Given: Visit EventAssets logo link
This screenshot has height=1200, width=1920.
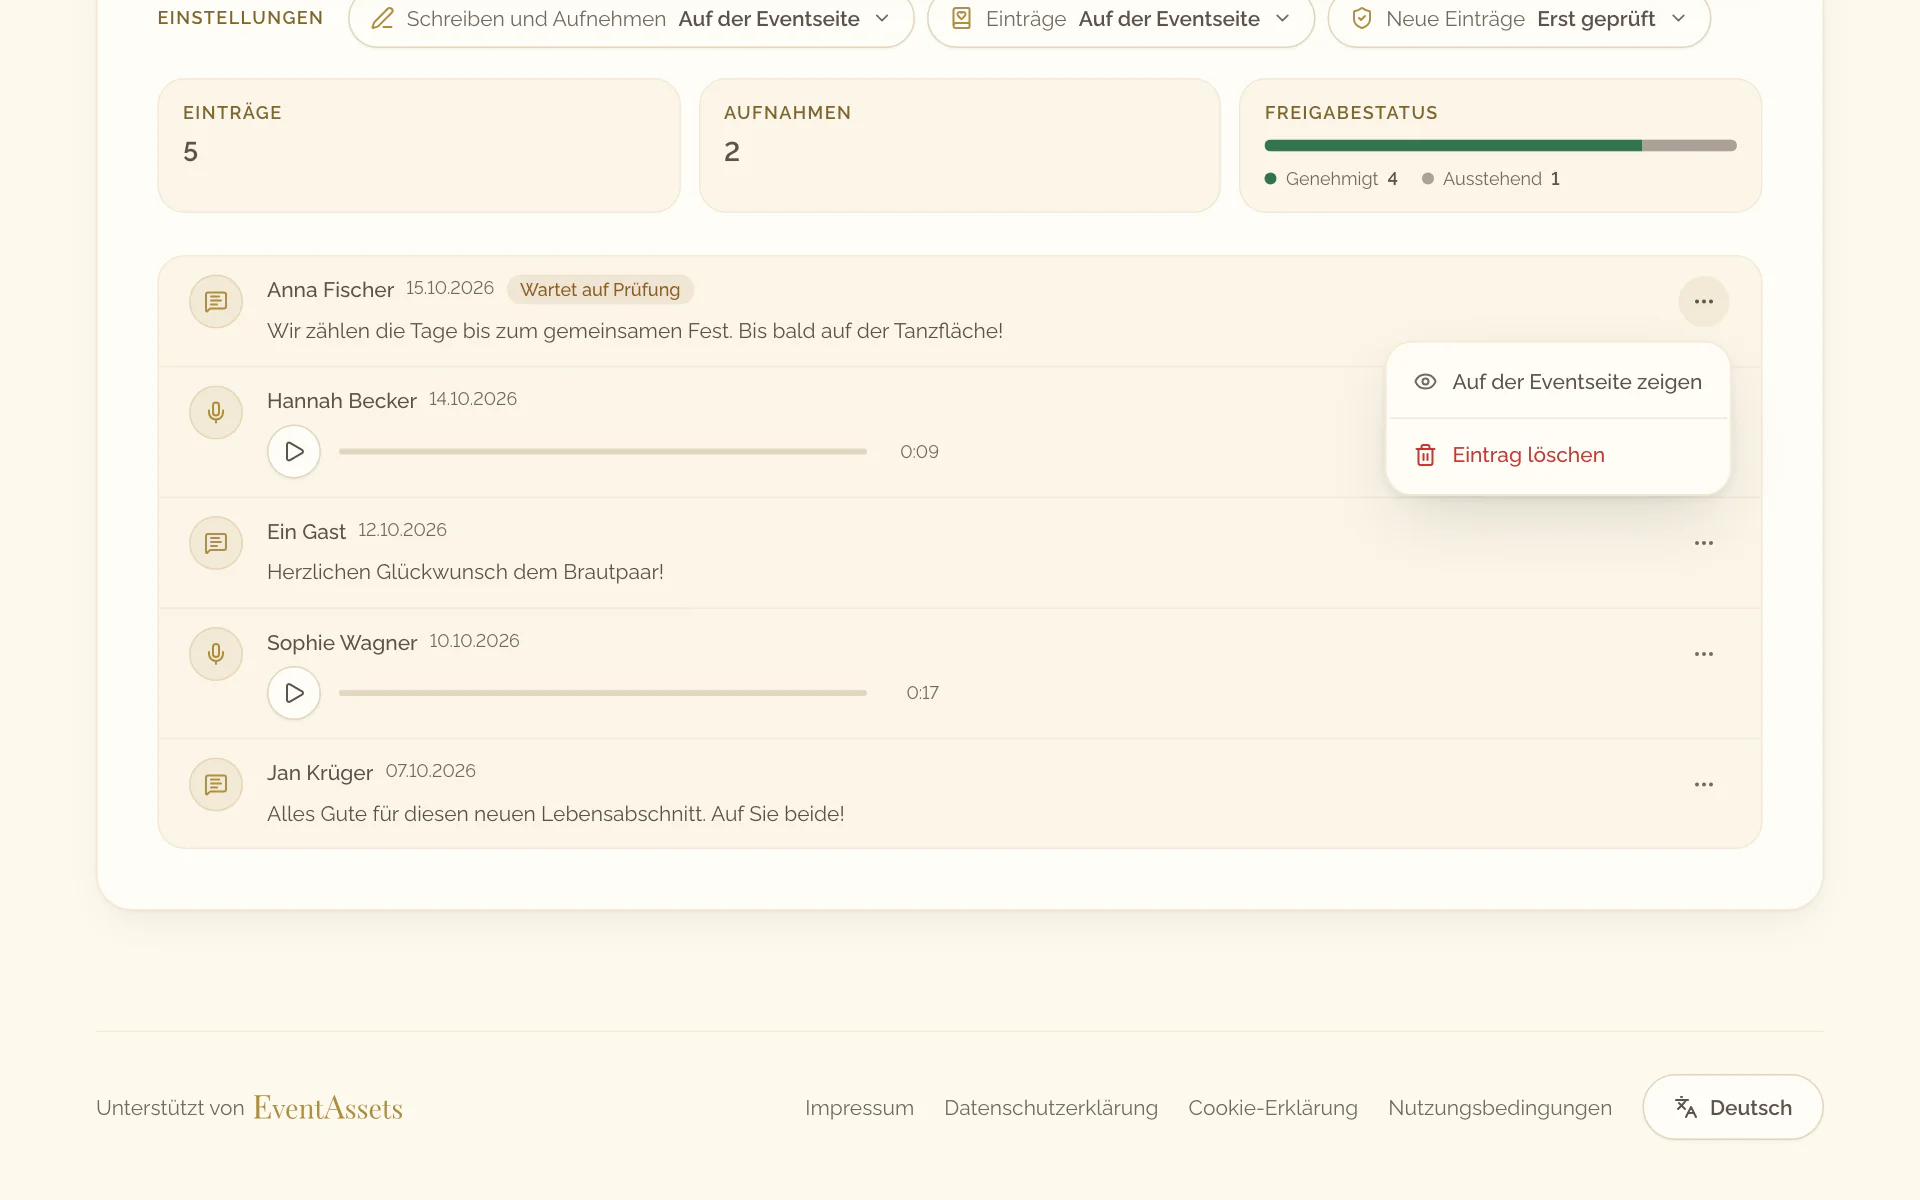Looking at the screenshot, I should (x=328, y=1108).
